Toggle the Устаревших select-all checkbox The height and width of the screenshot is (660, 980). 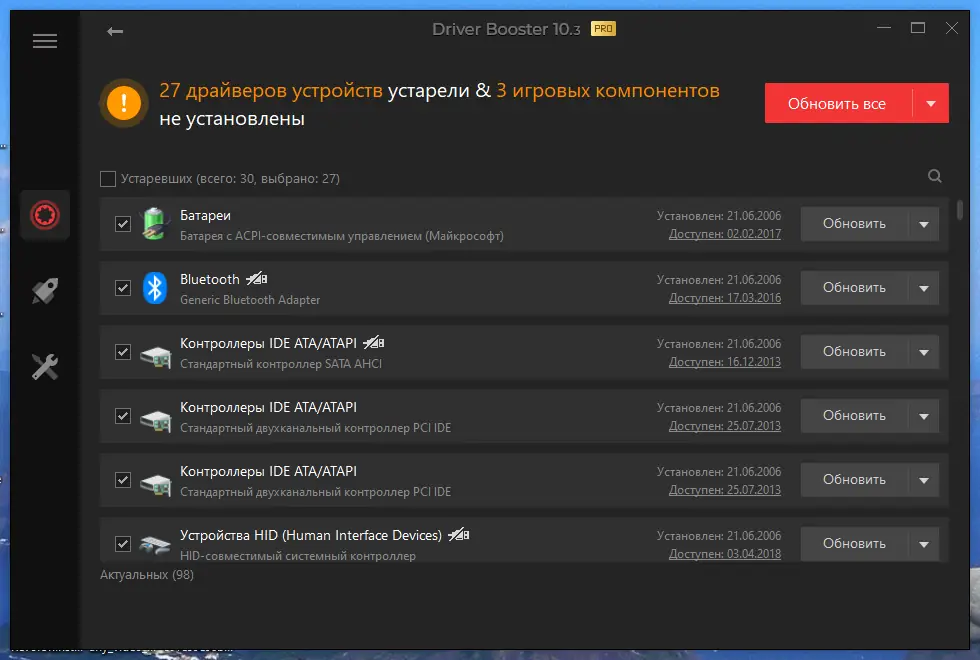(x=107, y=177)
